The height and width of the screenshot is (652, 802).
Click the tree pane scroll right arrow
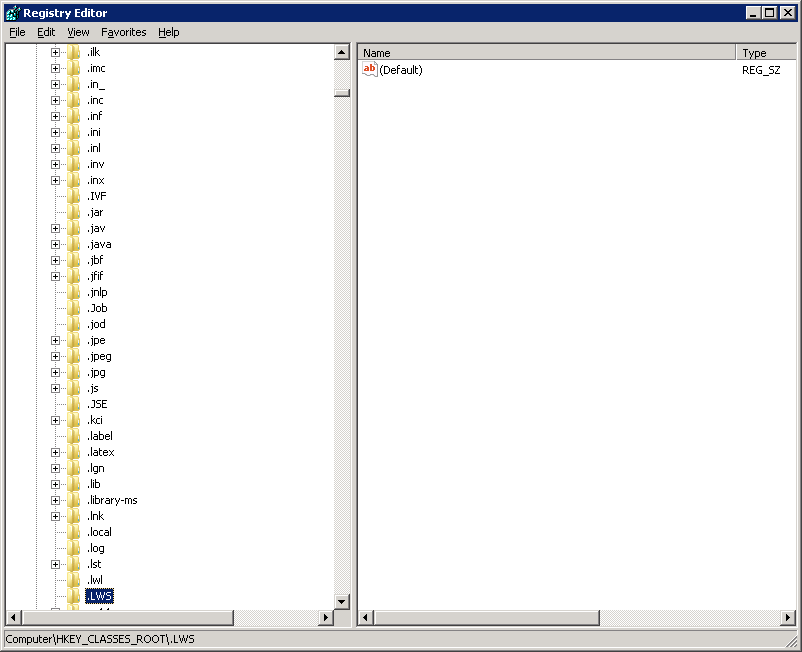(326, 618)
